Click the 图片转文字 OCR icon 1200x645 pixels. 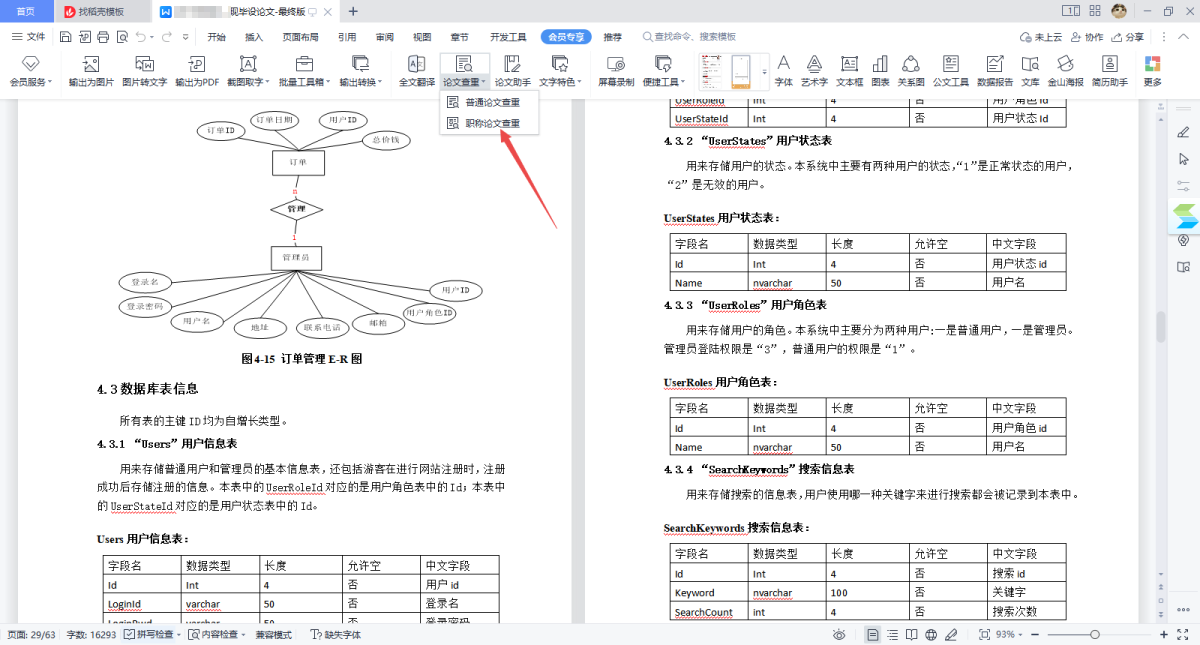click(x=144, y=70)
